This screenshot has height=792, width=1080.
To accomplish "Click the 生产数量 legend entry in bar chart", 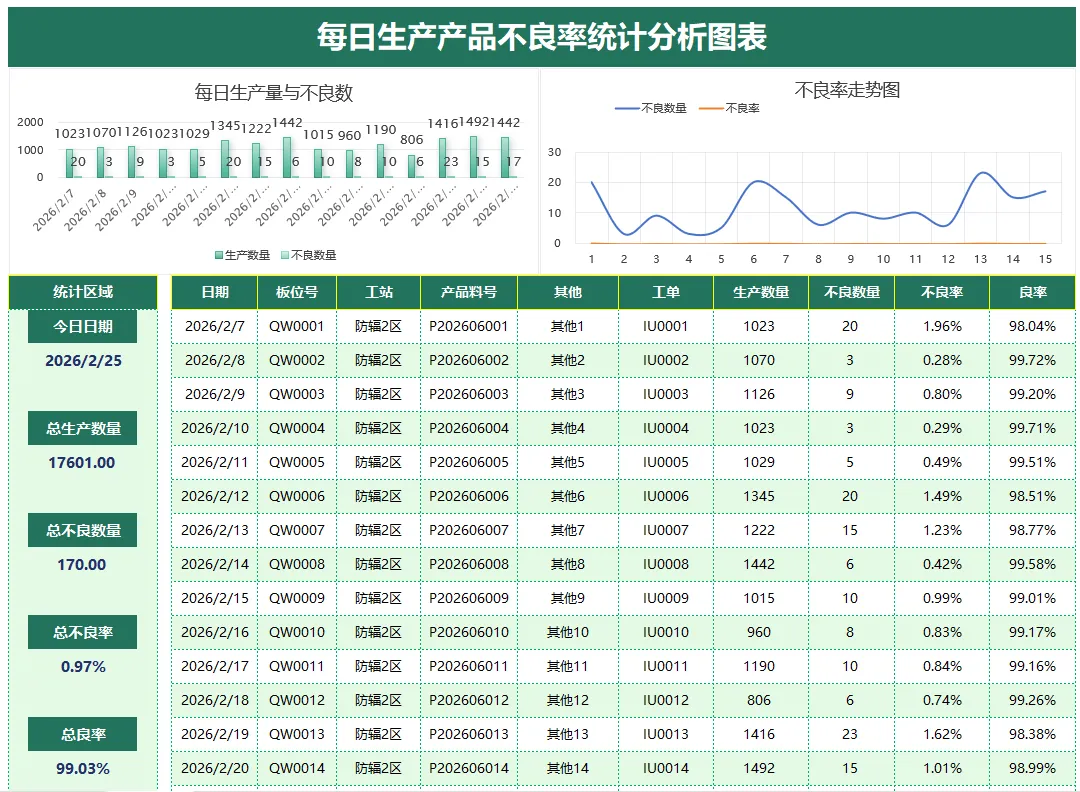I will (x=242, y=256).
